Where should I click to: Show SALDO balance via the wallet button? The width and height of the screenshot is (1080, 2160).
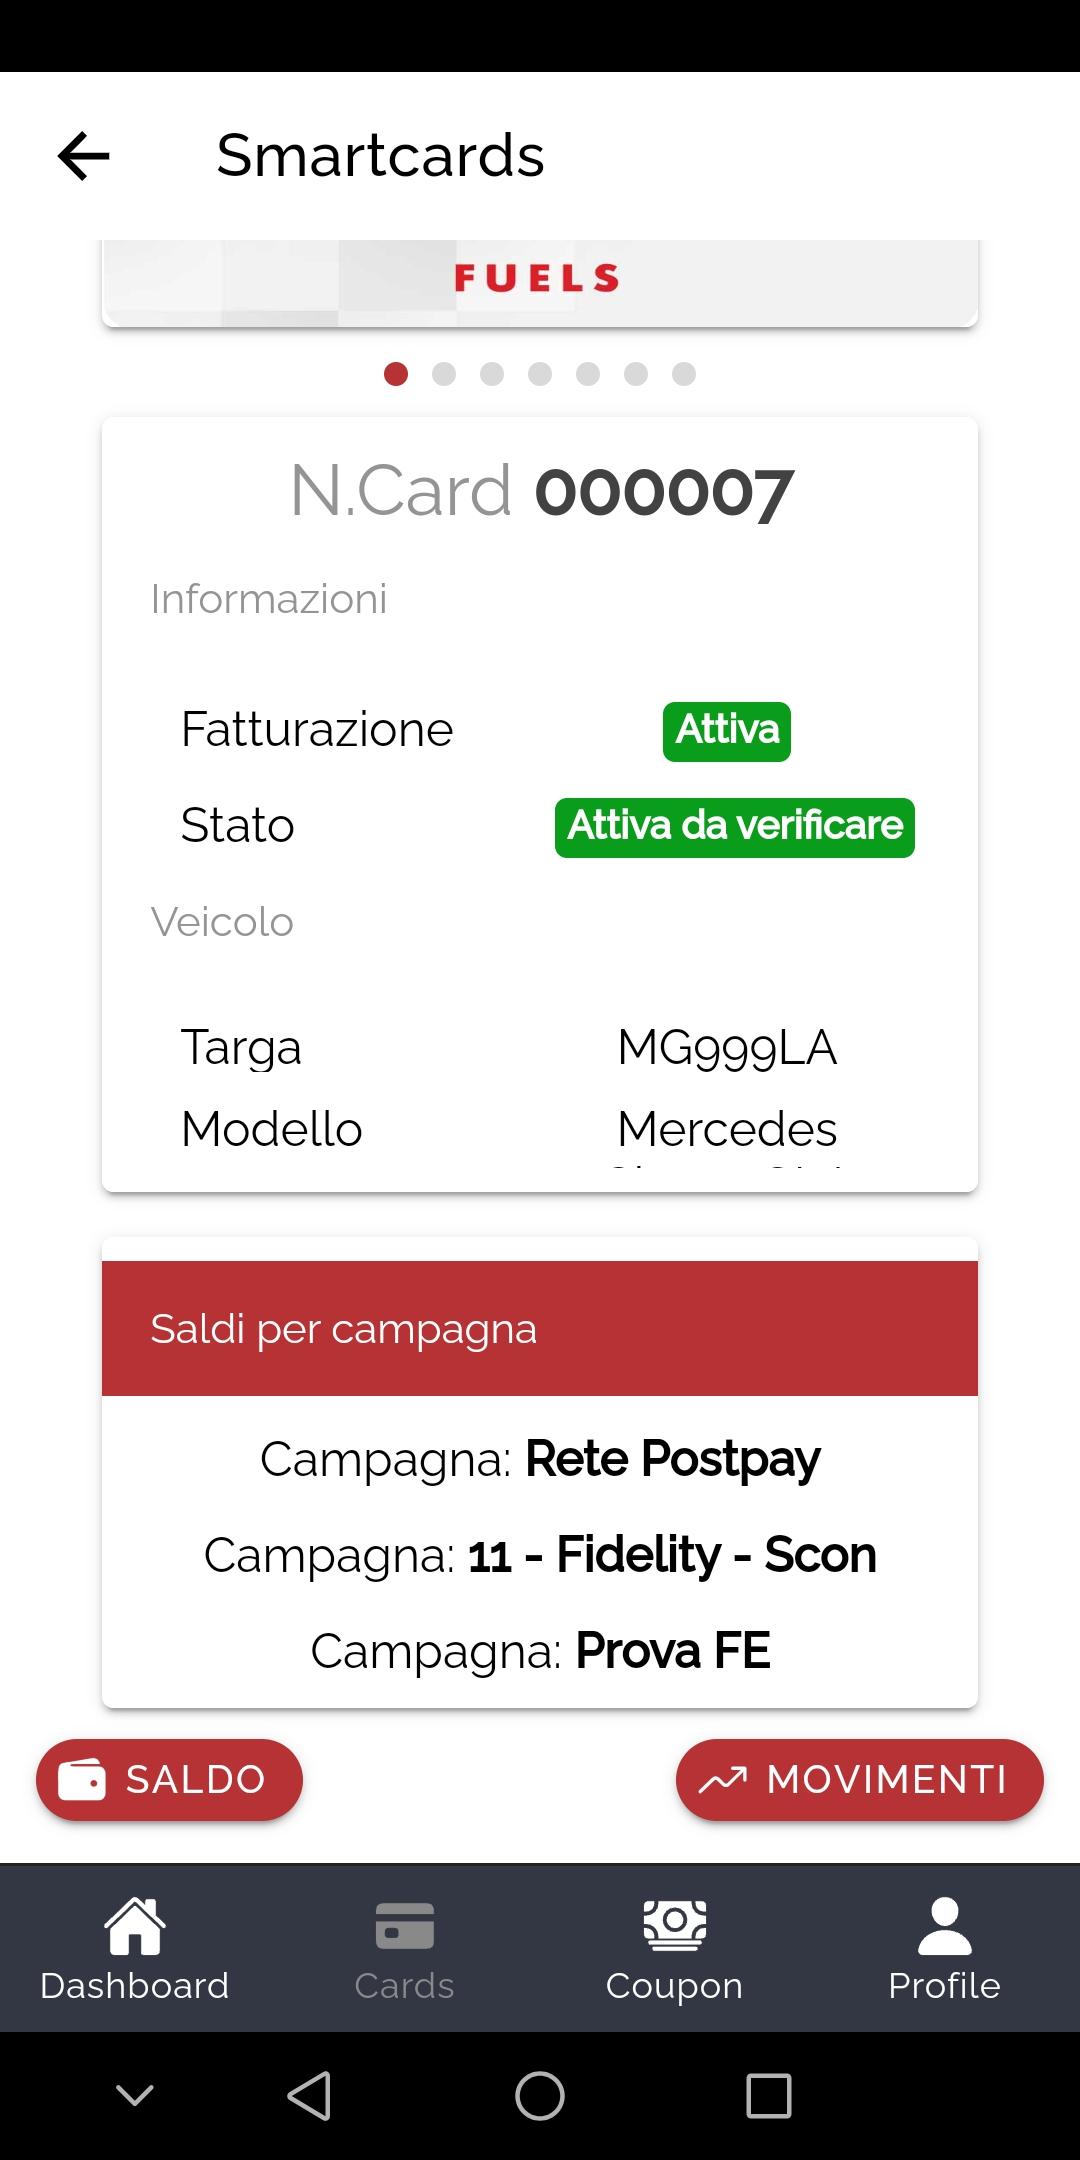coord(169,1779)
